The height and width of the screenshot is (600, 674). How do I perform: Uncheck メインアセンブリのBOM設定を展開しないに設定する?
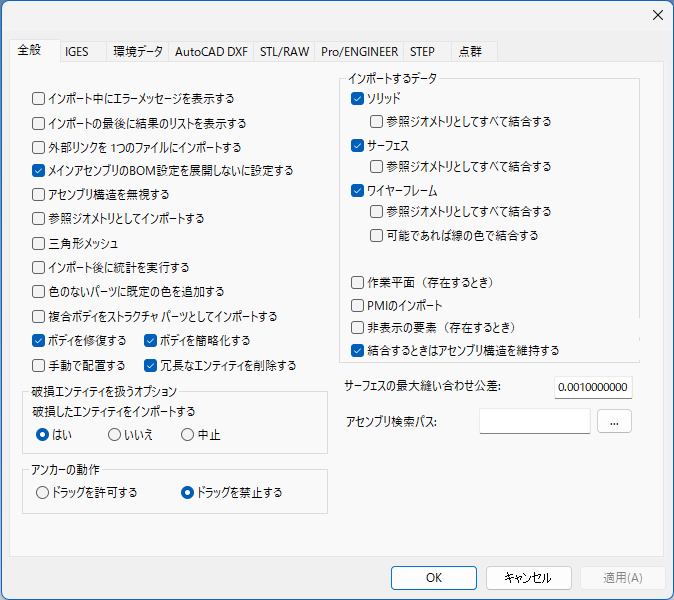click(38, 171)
